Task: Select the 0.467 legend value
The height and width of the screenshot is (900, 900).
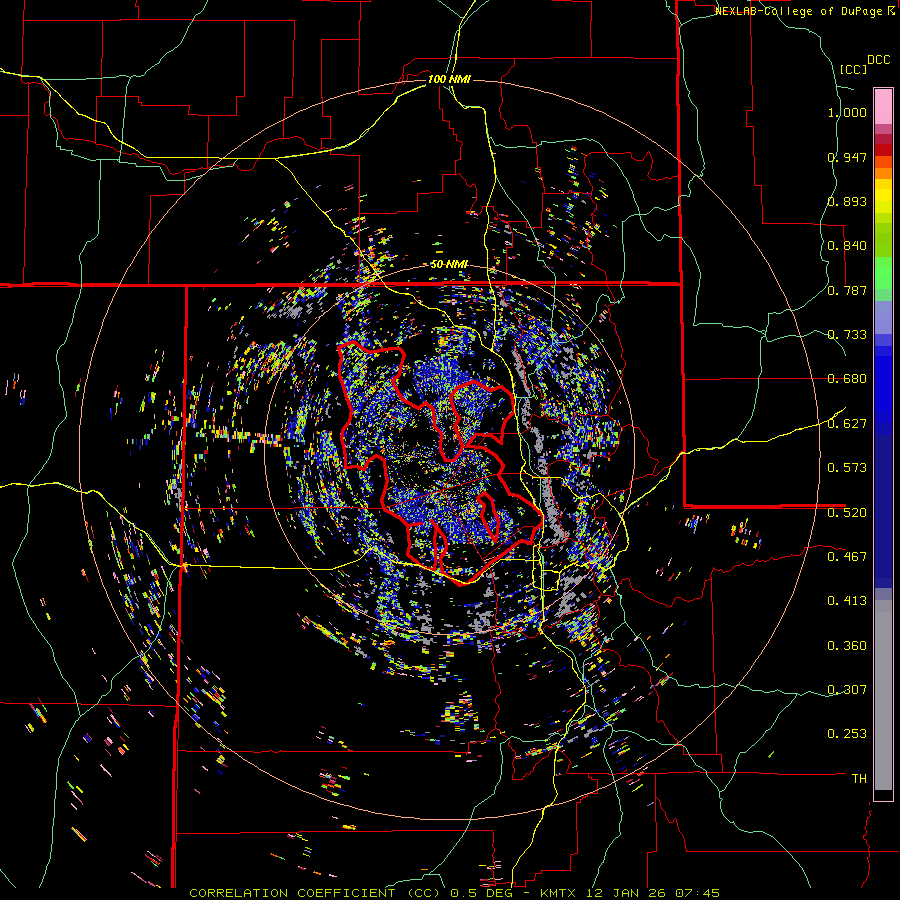Action: [847, 556]
